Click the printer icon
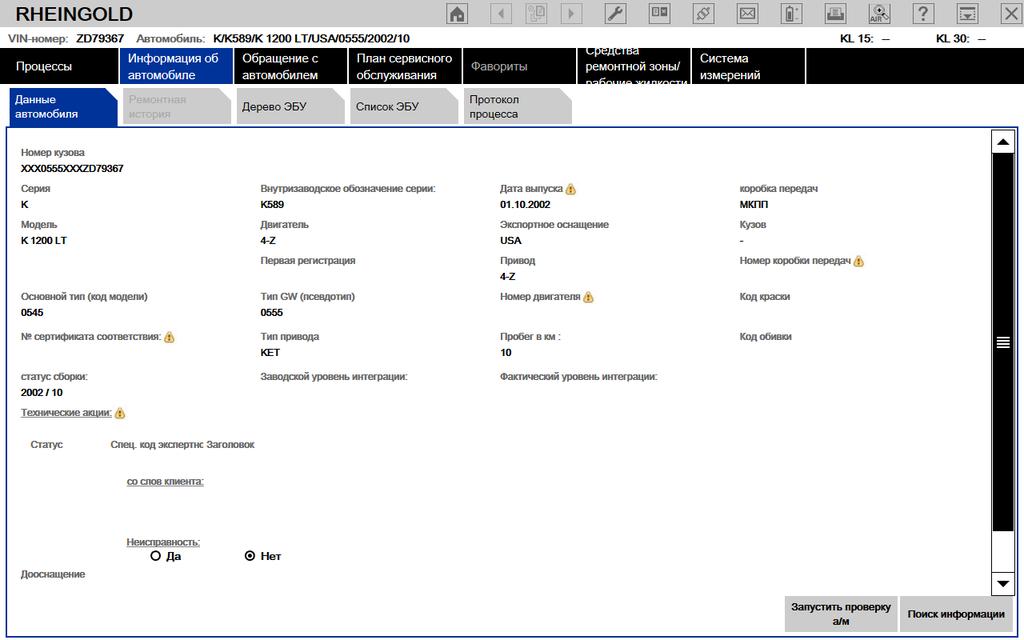The height and width of the screenshot is (640, 1024). point(835,14)
